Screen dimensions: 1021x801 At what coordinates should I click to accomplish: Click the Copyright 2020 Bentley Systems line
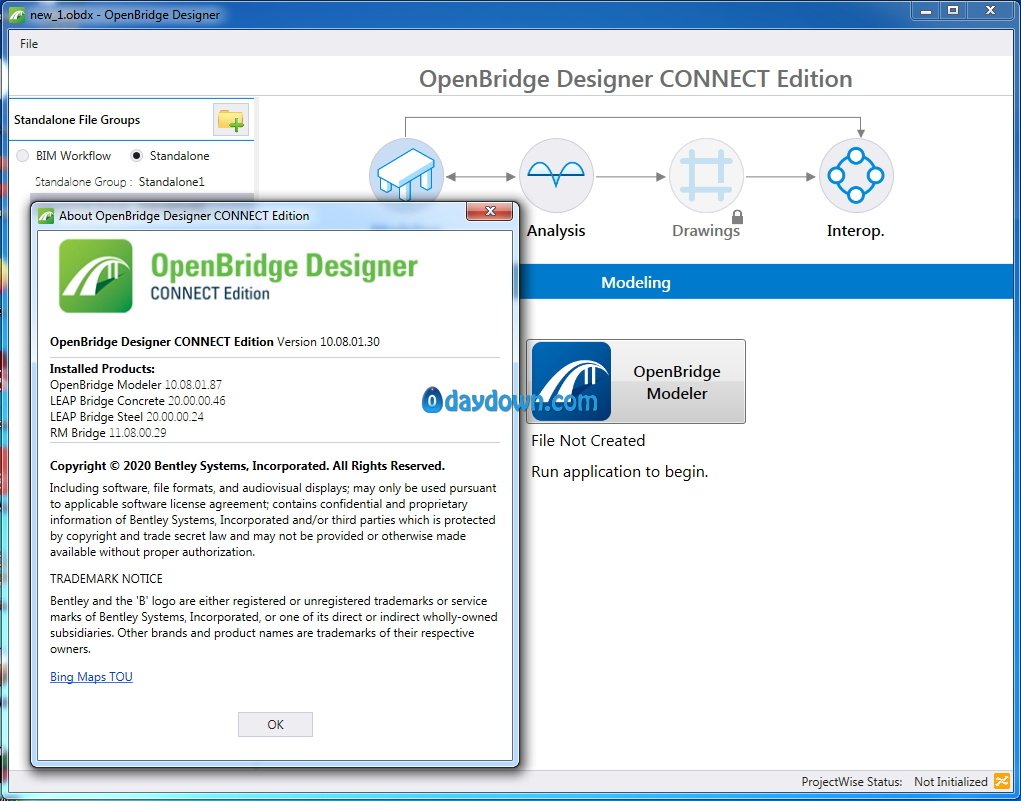pos(247,466)
